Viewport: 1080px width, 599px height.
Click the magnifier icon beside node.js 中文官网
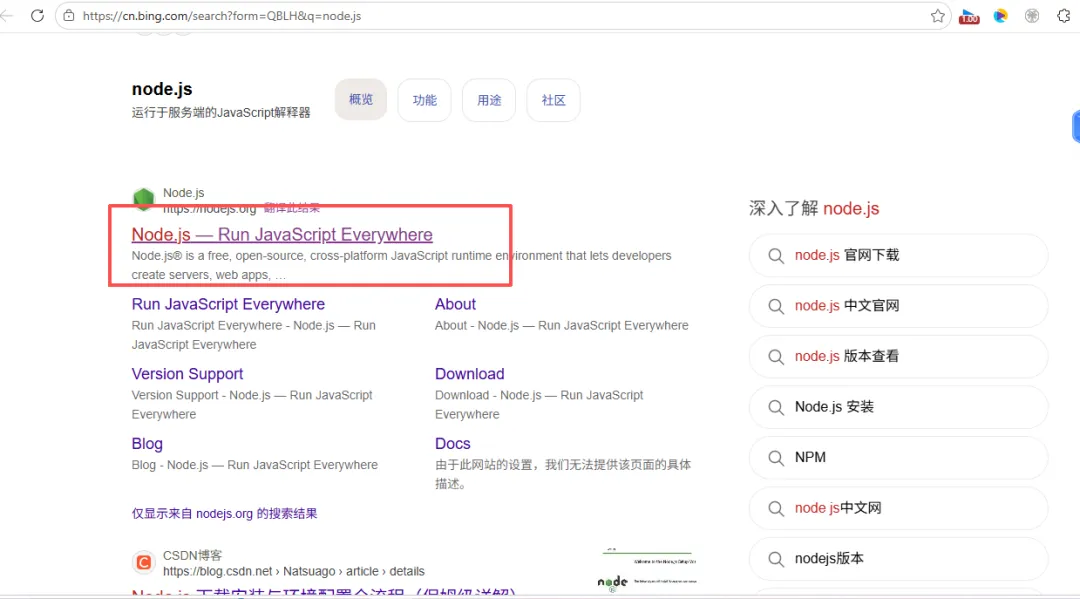[776, 306]
